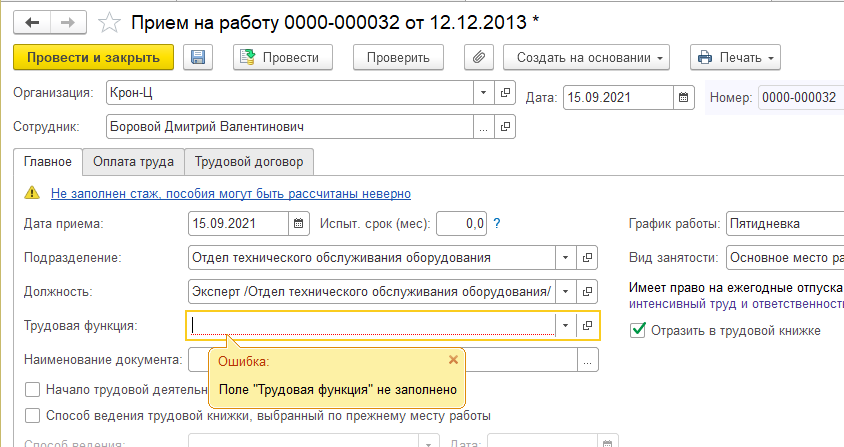This screenshot has width=844, height=447.
Task: Go forward with the right arrow button
Action: click(68, 23)
